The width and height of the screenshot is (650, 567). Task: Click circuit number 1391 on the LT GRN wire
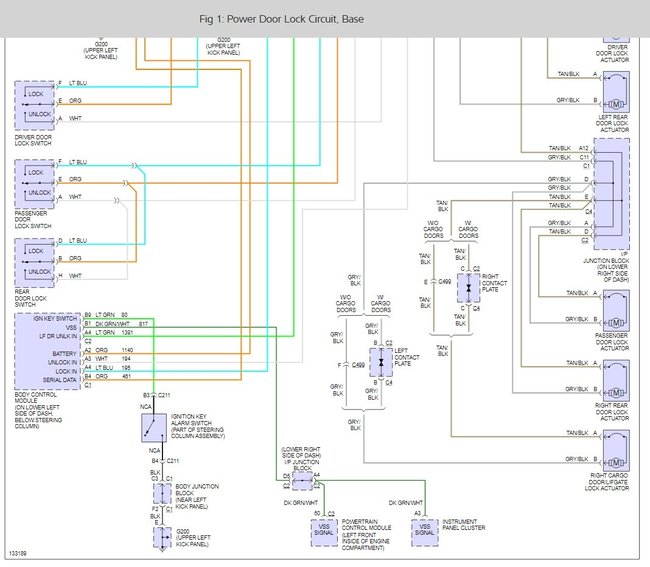(x=127, y=332)
